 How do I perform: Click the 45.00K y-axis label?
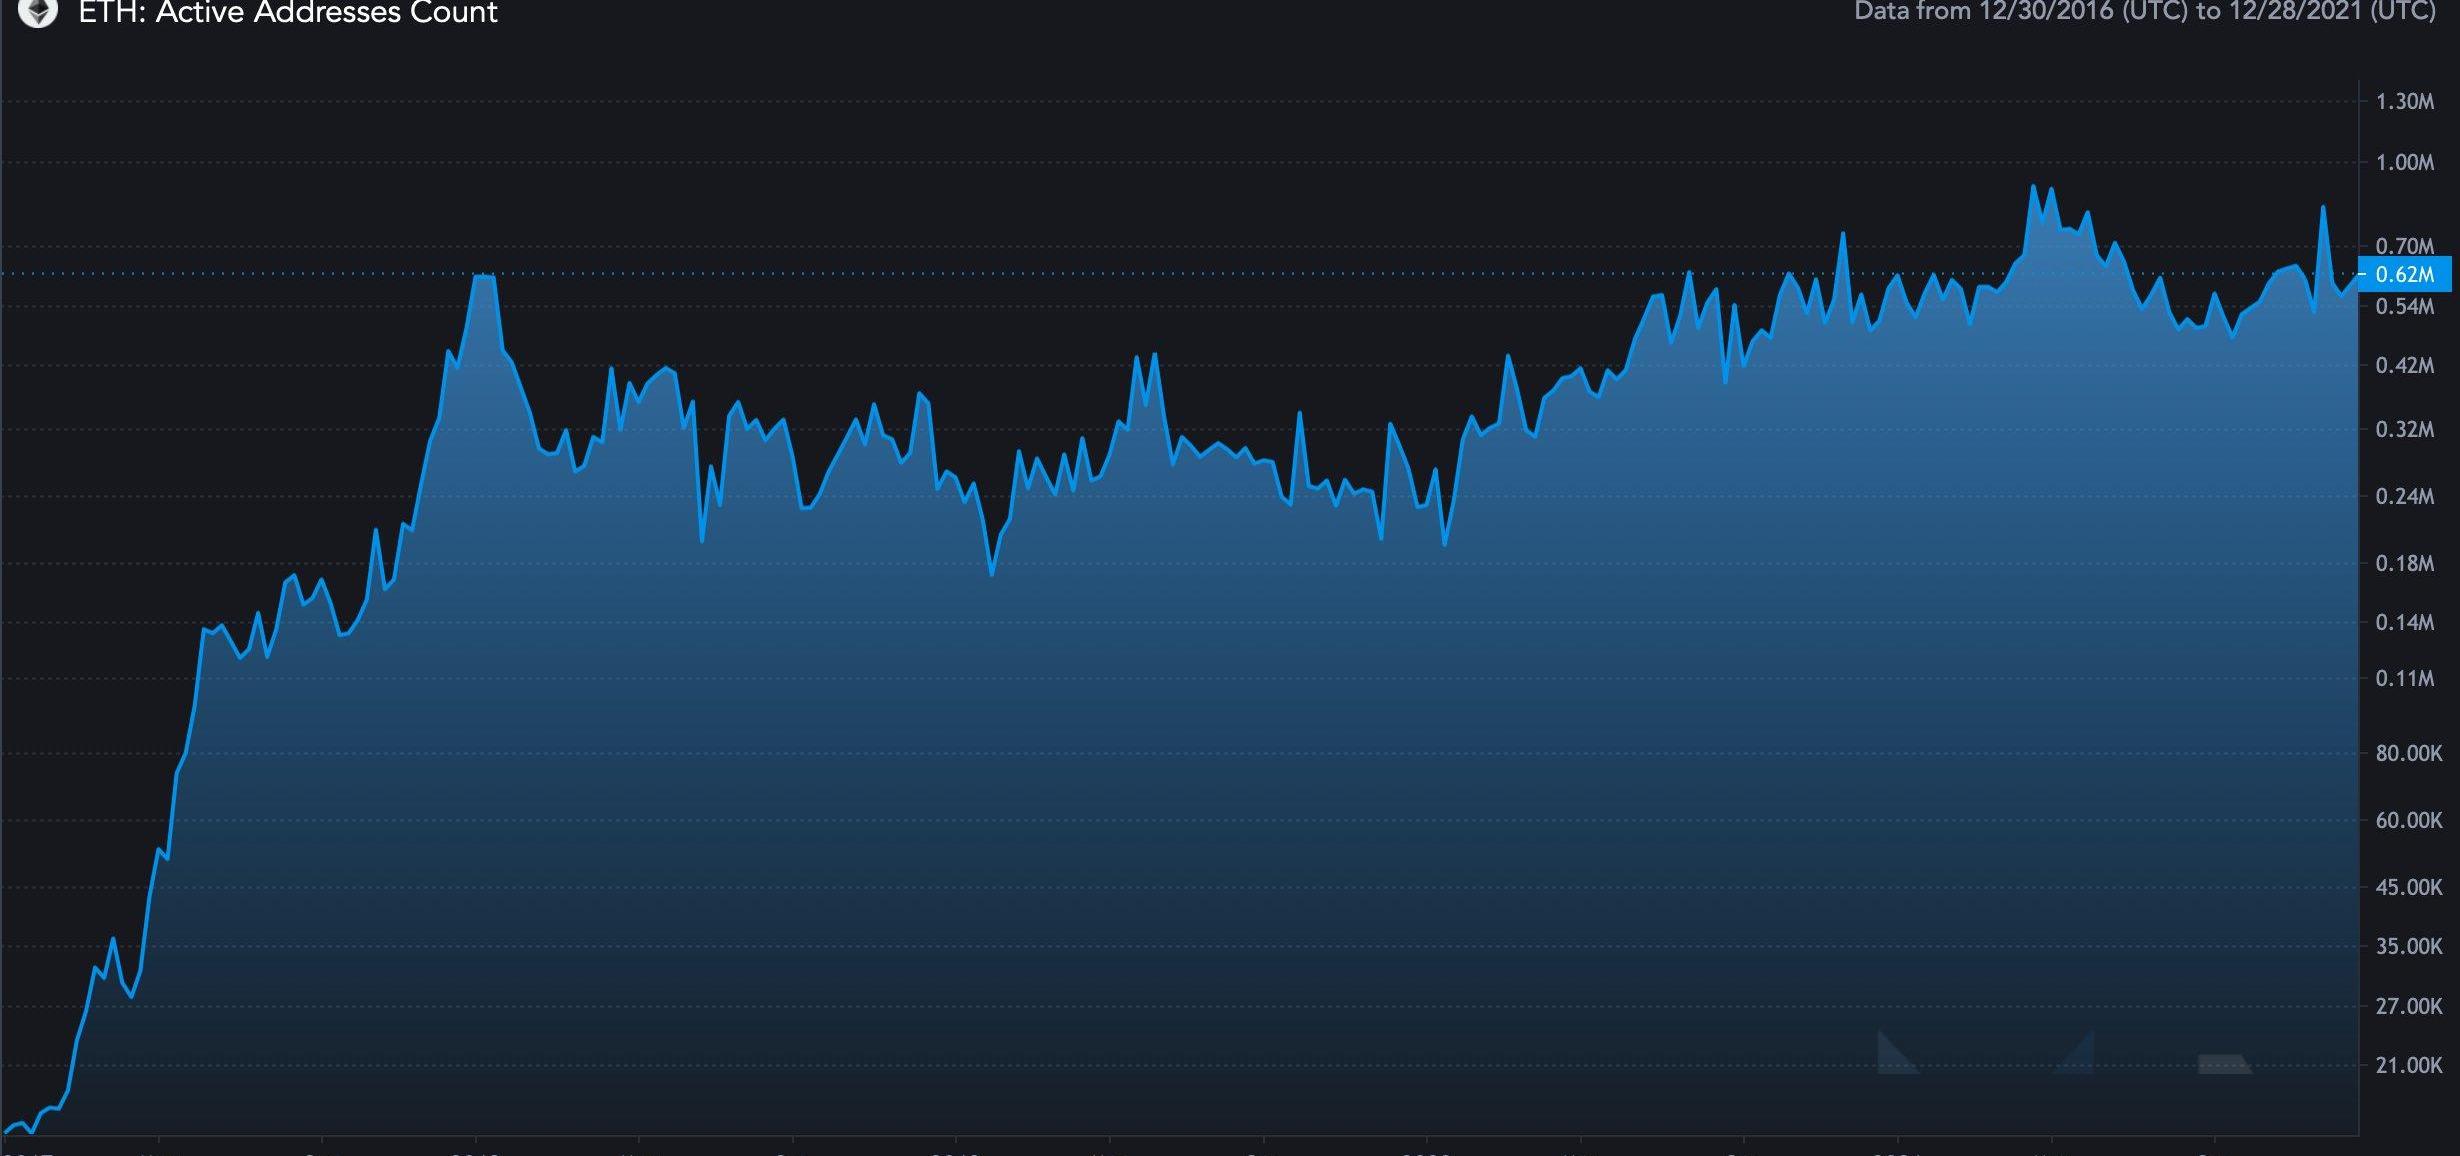(2408, 887)
